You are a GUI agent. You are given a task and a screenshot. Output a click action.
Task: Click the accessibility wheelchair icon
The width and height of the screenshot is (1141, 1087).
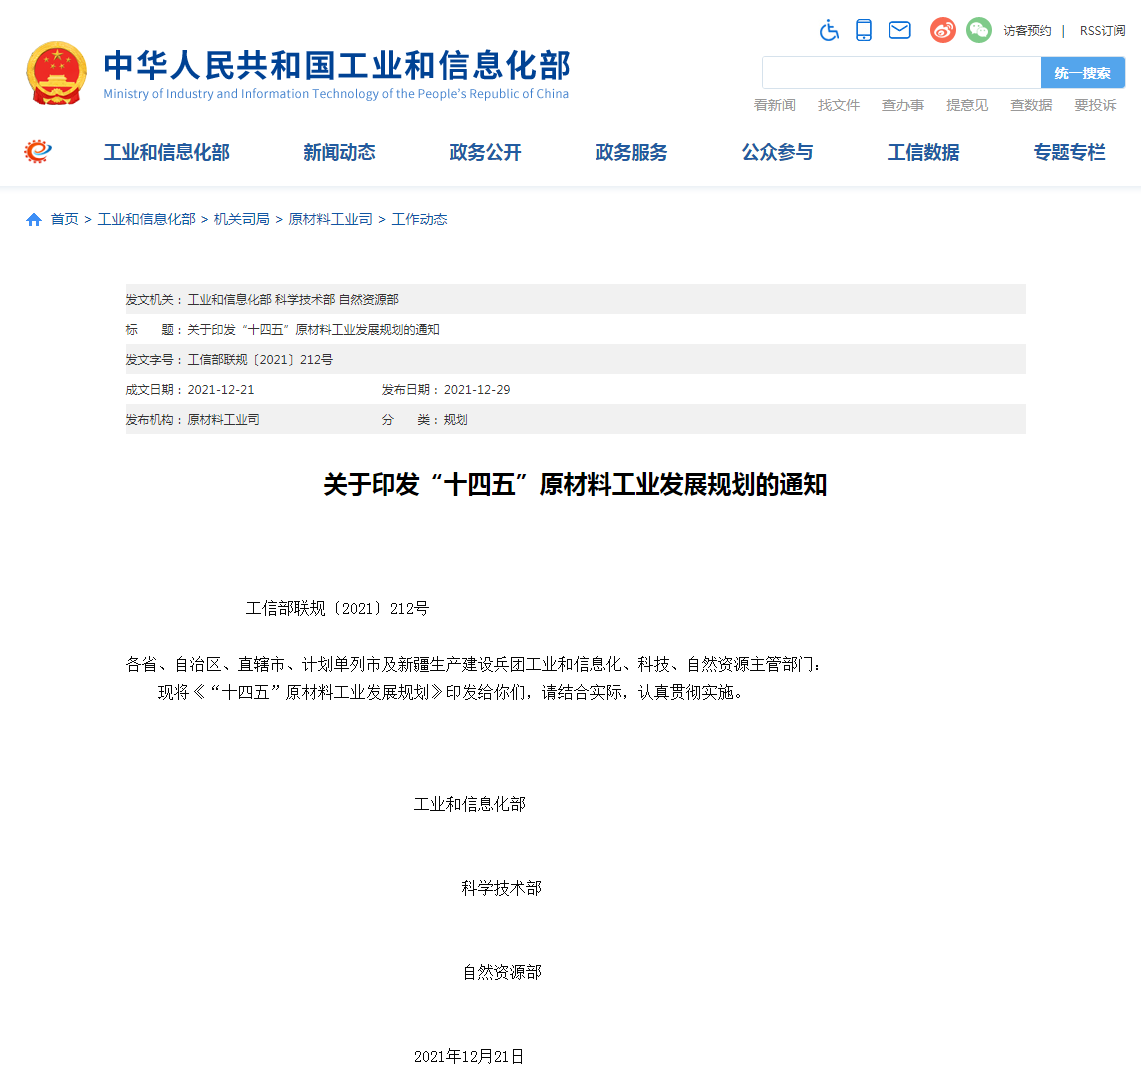pos(829,30)
